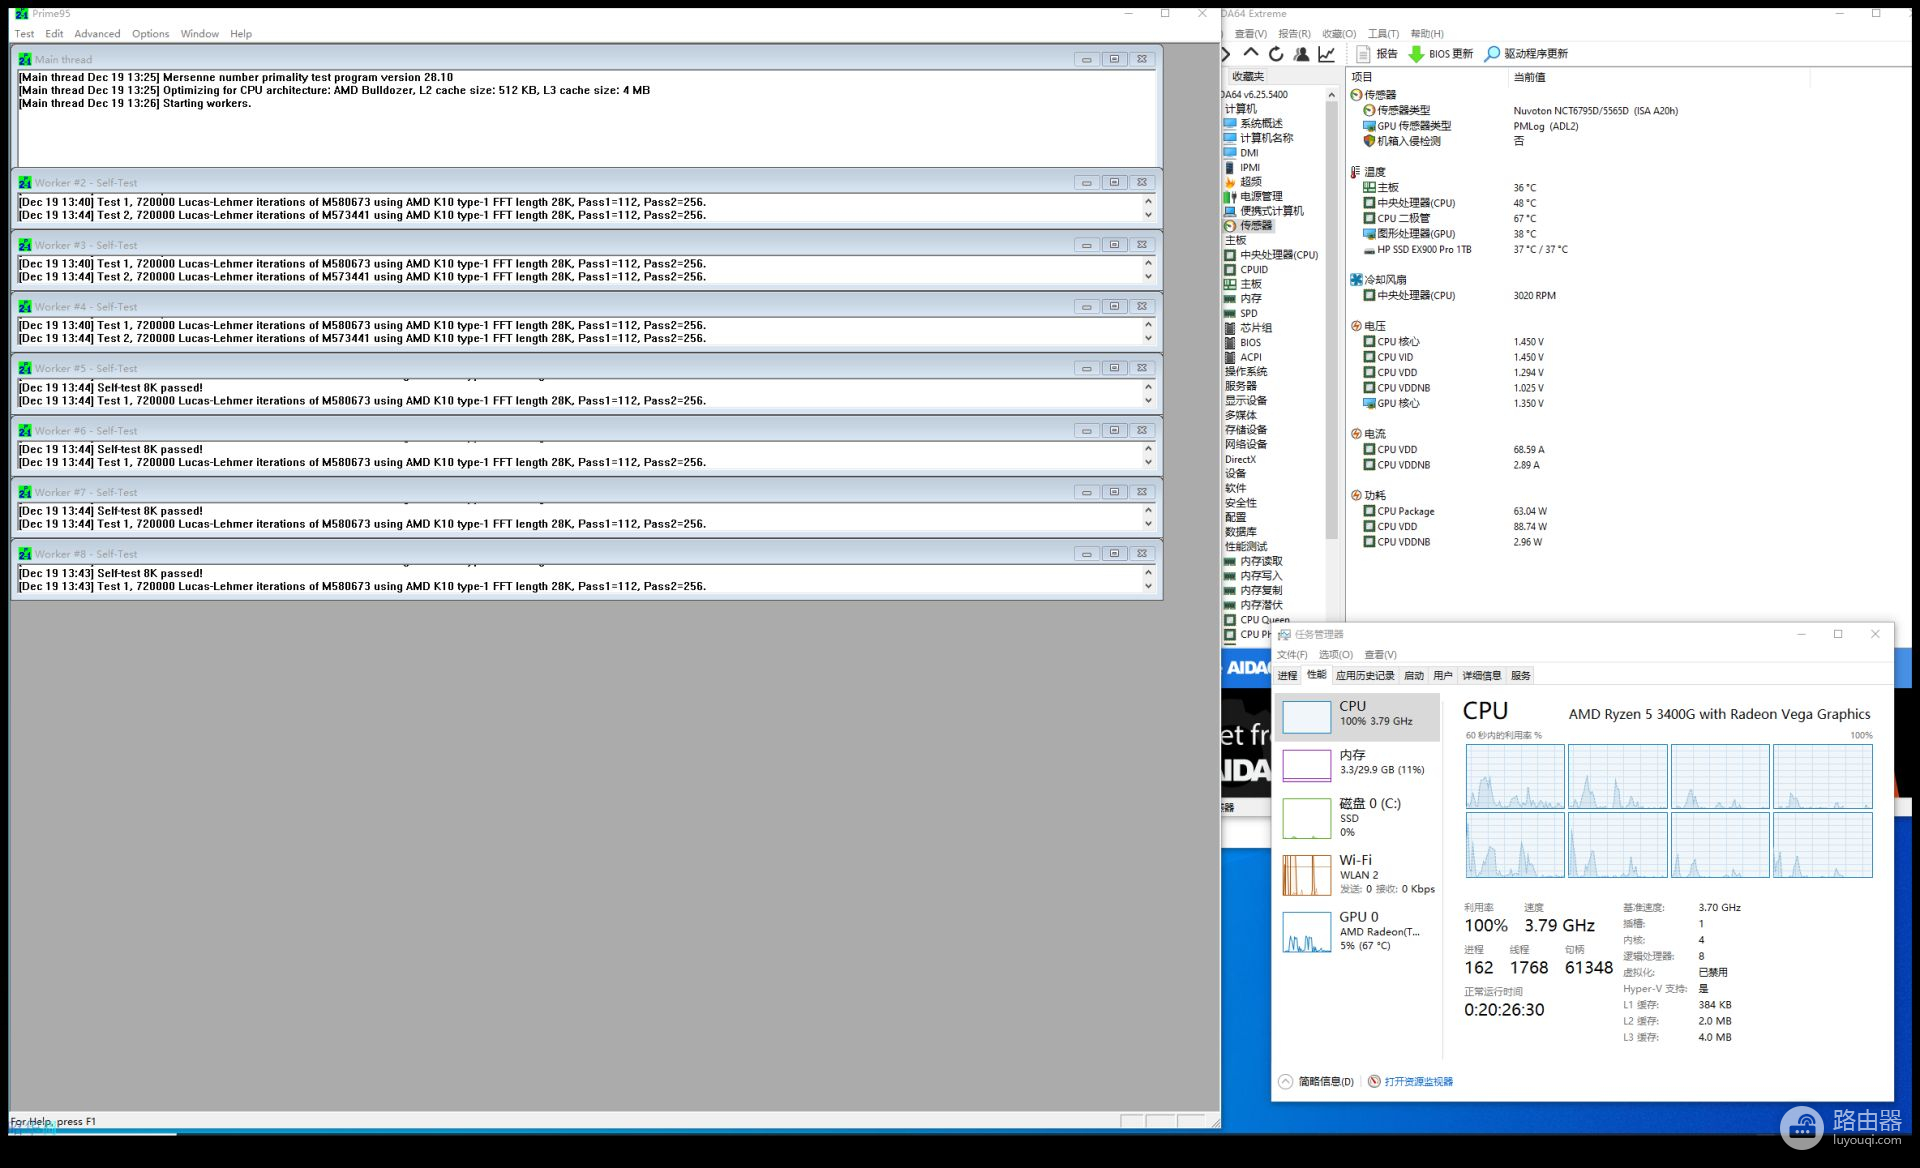Select 磁盘 0 (C:) in Task Manager sidebar
The height and width of the screenshot is (1168, 1920).
pyautogui.click(x=1358, y=817)
